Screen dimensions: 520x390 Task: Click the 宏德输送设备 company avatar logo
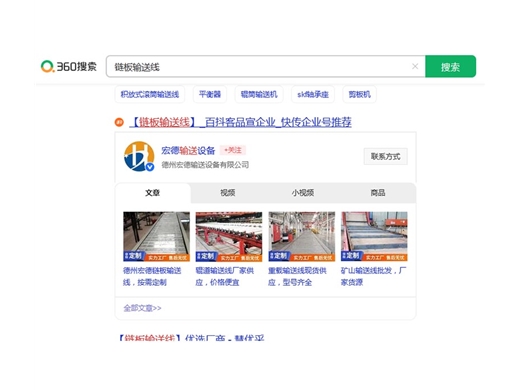(x=139, y=156)
